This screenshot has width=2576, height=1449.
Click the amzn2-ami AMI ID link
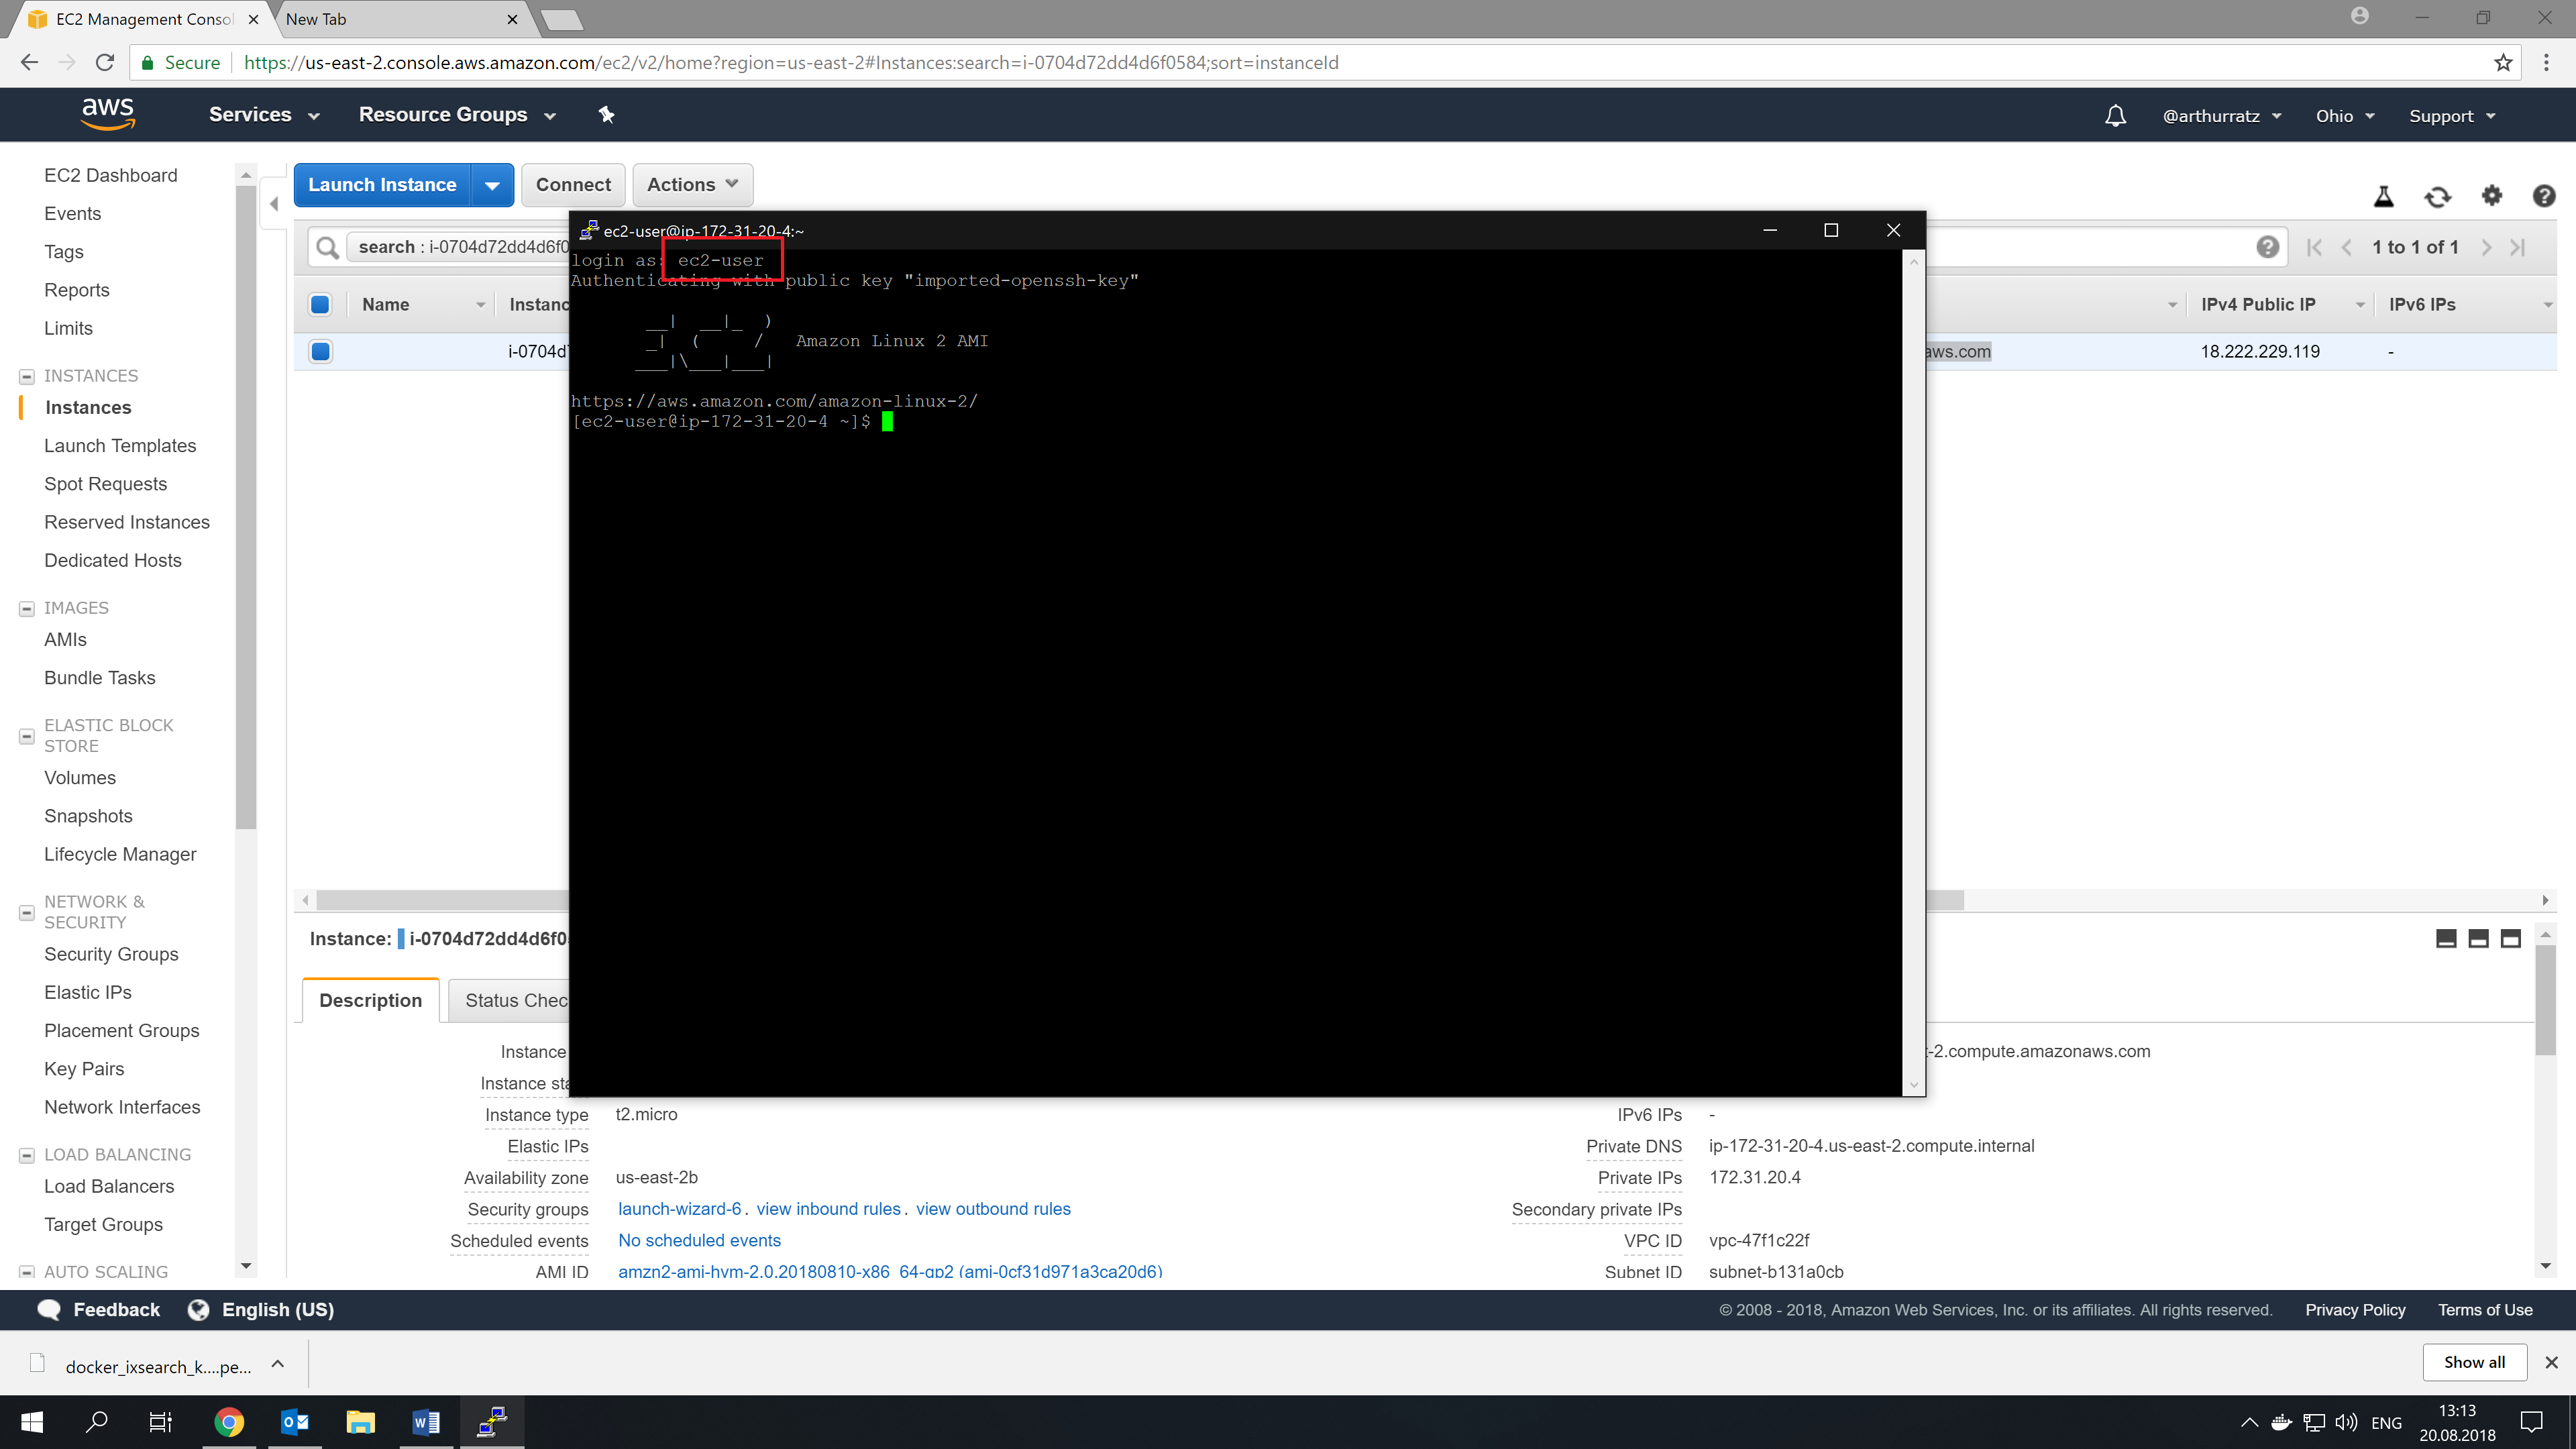tap(890, 1271)
